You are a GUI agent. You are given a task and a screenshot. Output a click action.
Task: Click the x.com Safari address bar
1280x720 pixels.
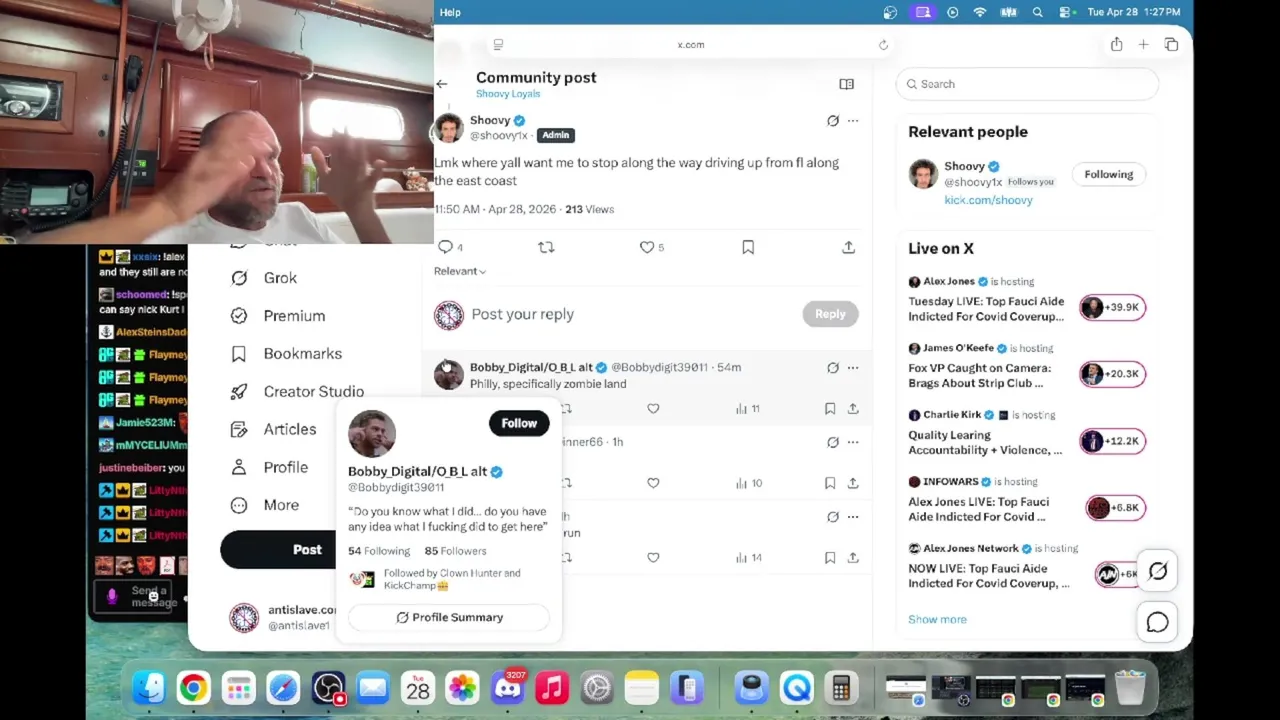pyautogui.click(x=690, y=45)
